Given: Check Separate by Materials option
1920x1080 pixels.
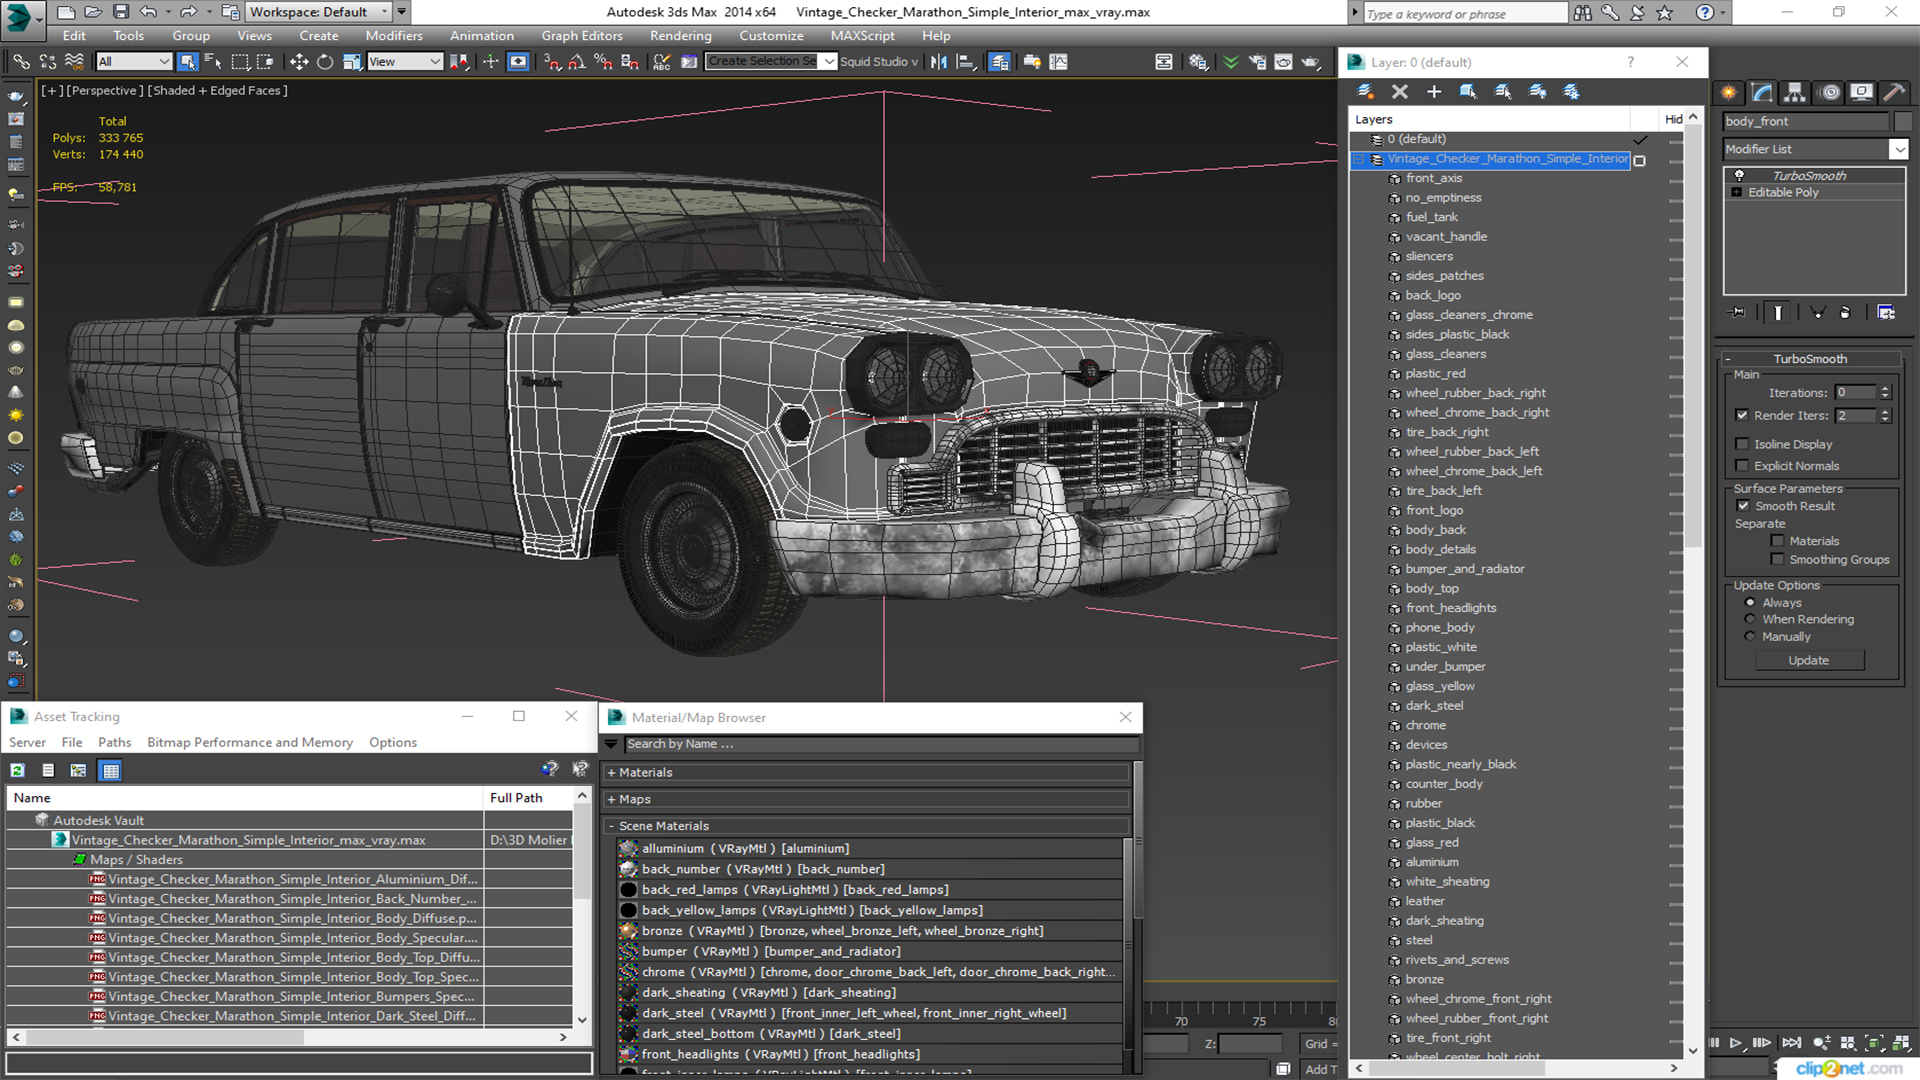Looking at the screenshot, I should (1777, 541).
